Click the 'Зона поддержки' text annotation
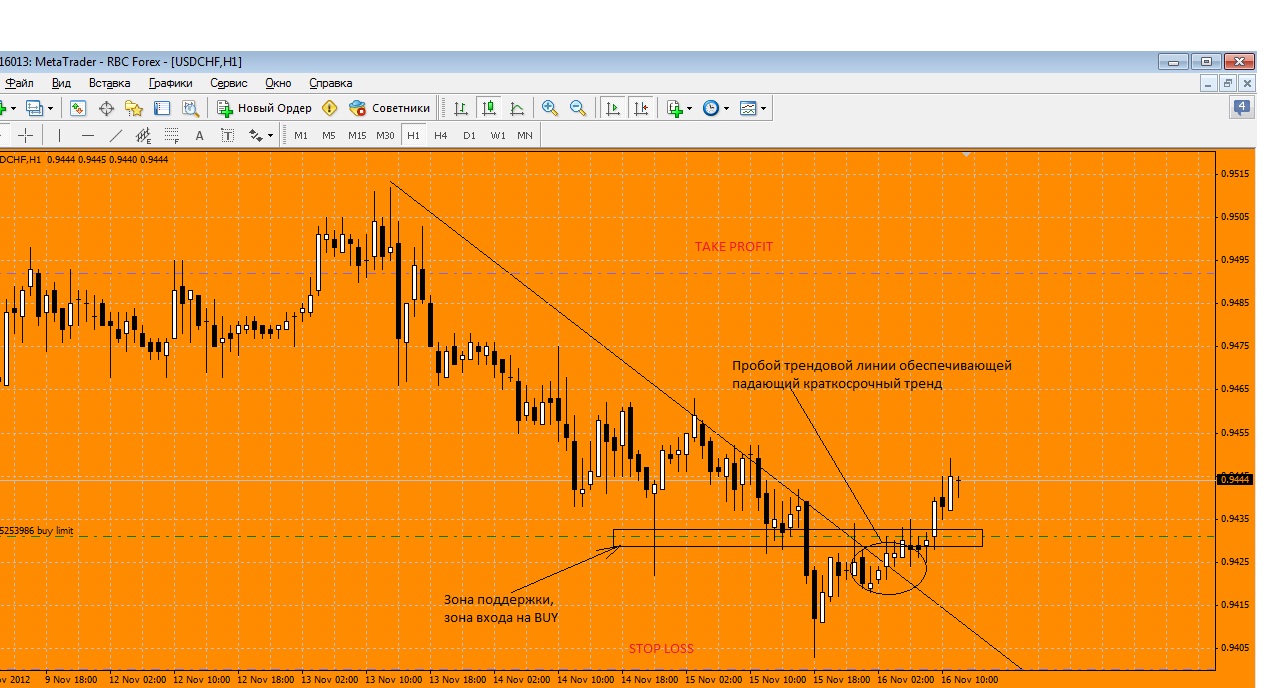Screen dimensions: 1280x688 501,608
